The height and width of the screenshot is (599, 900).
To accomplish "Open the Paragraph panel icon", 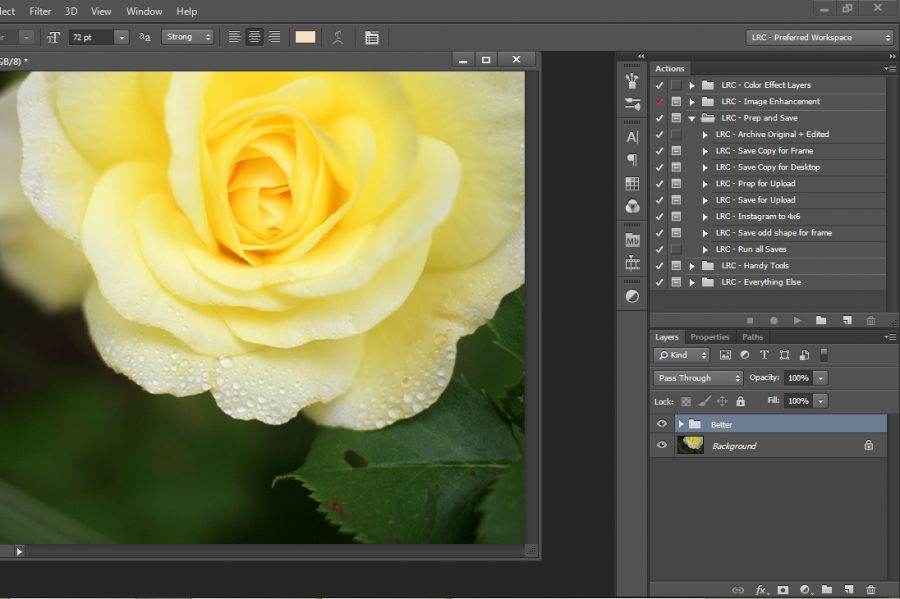I will [632, 160].
